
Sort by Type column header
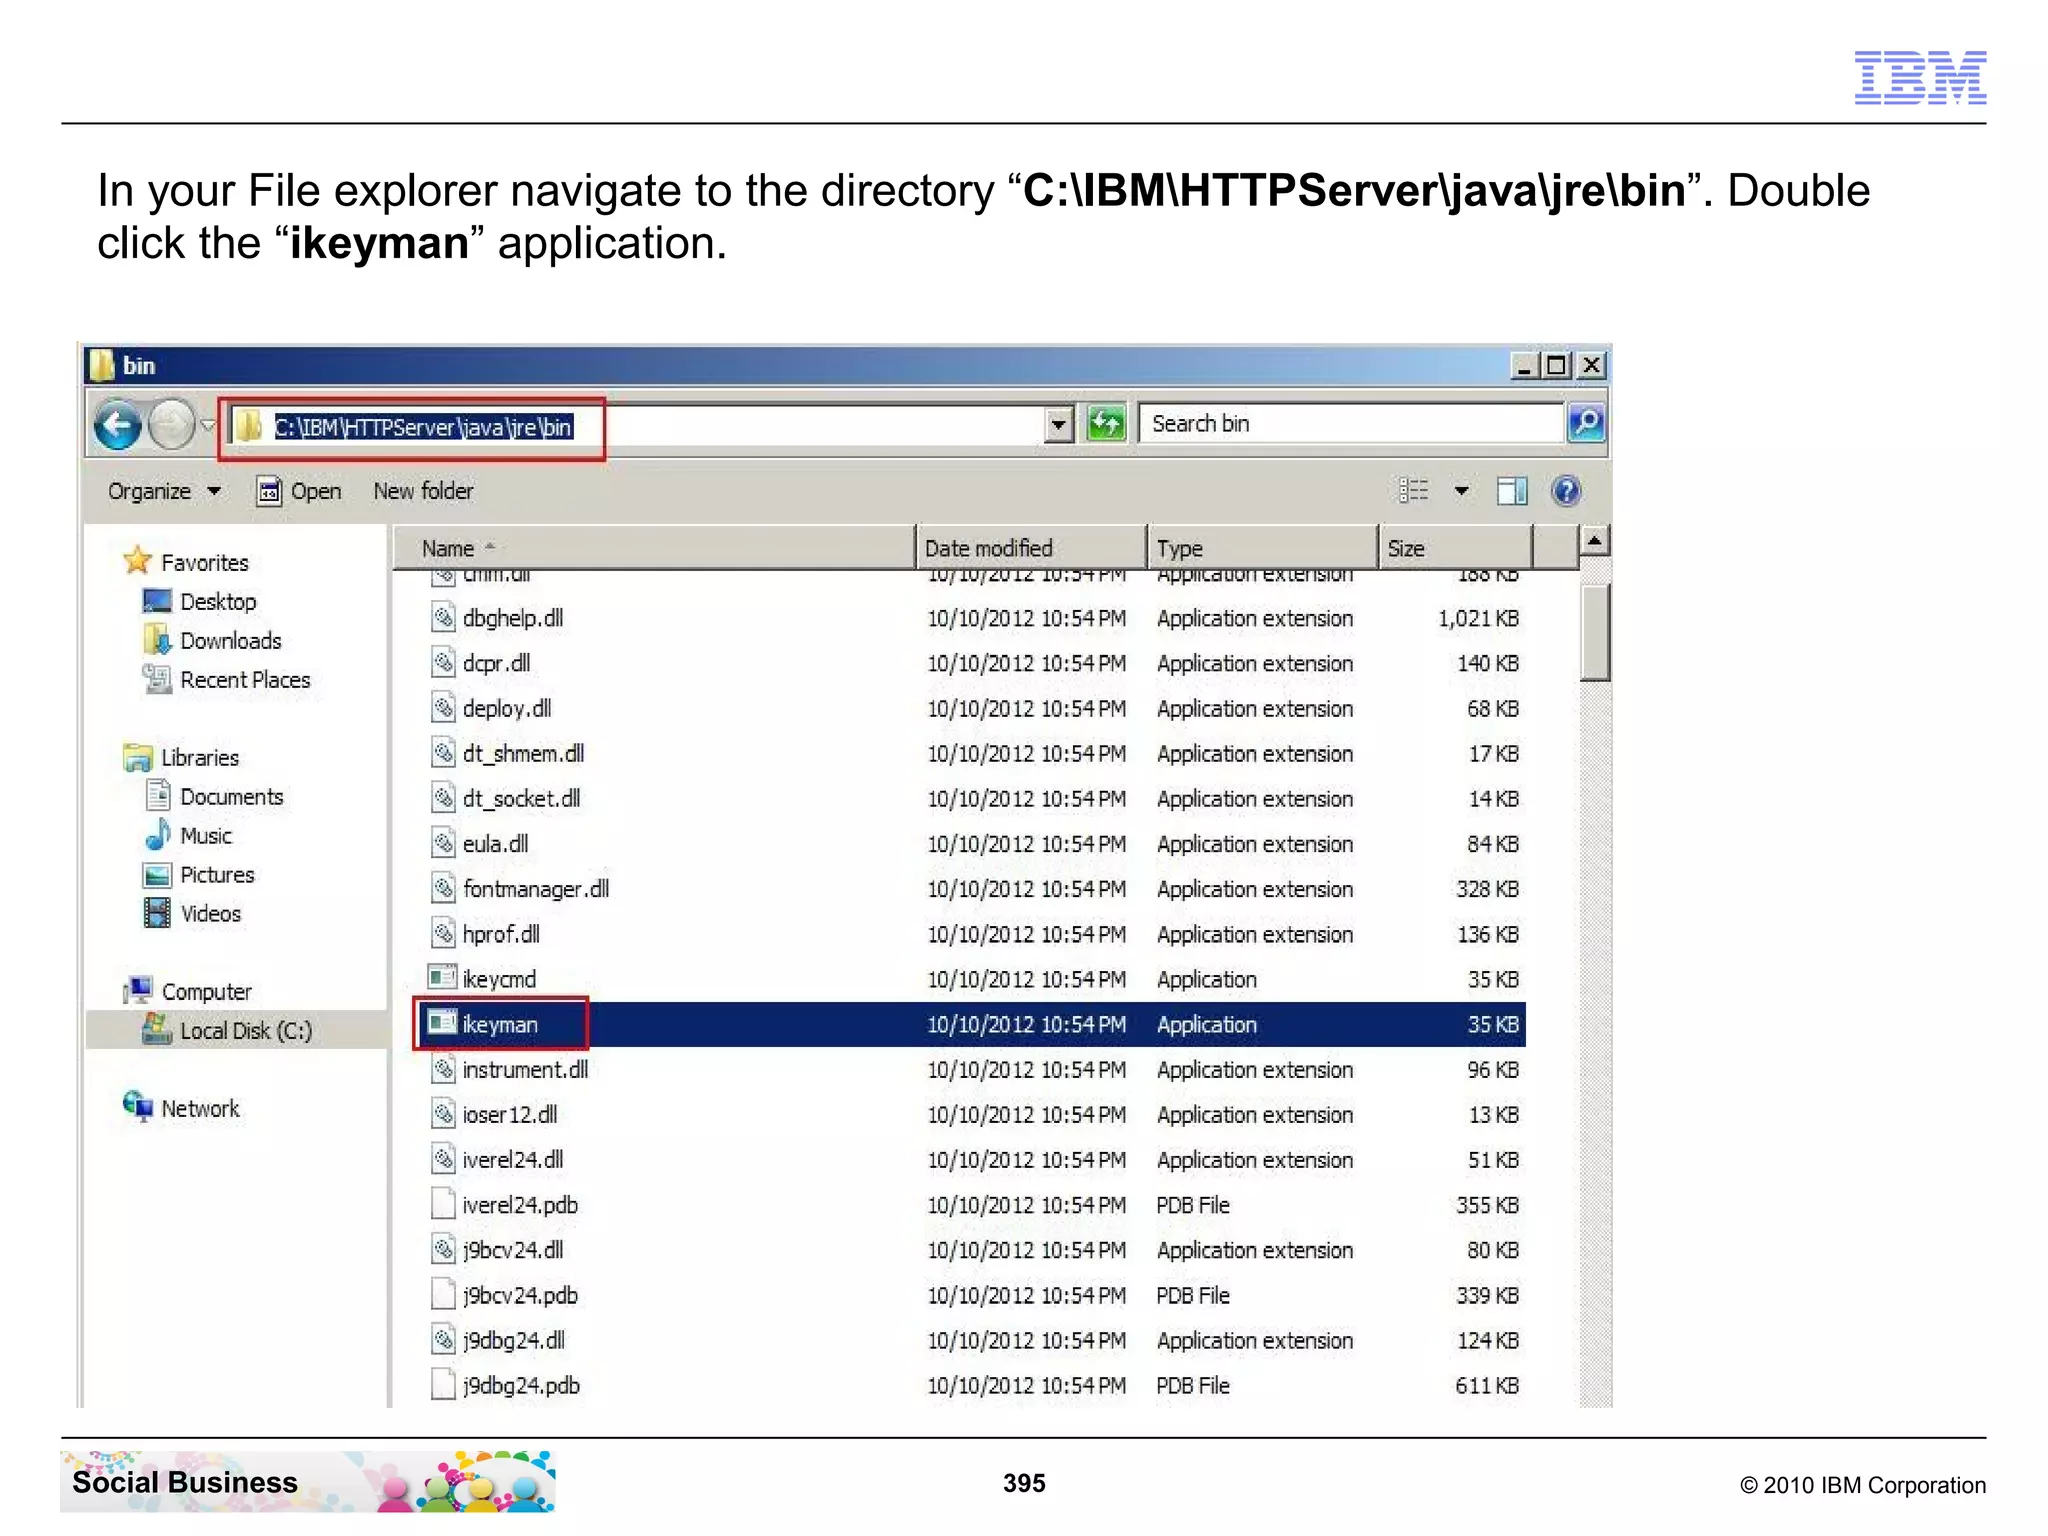pyautogui.click(x=1263, y=548)
